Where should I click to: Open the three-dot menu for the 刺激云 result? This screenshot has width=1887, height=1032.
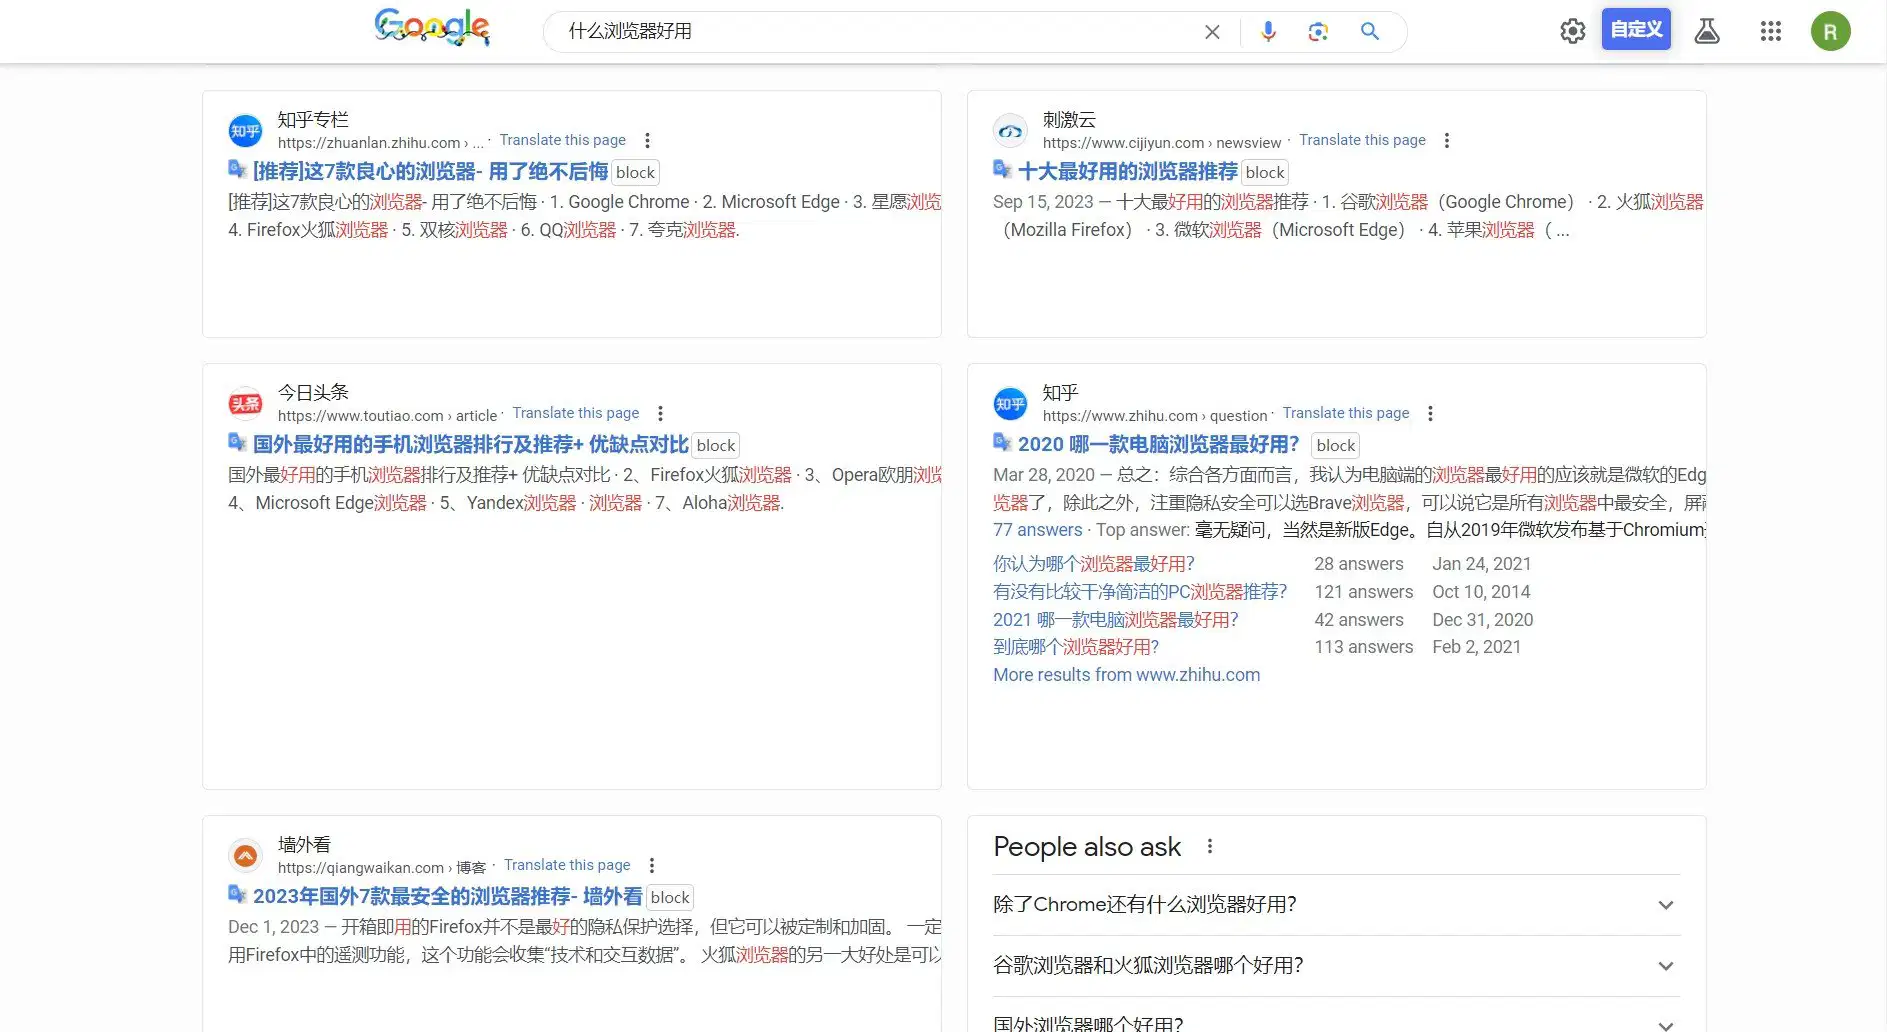click(x=1446, y=141)
